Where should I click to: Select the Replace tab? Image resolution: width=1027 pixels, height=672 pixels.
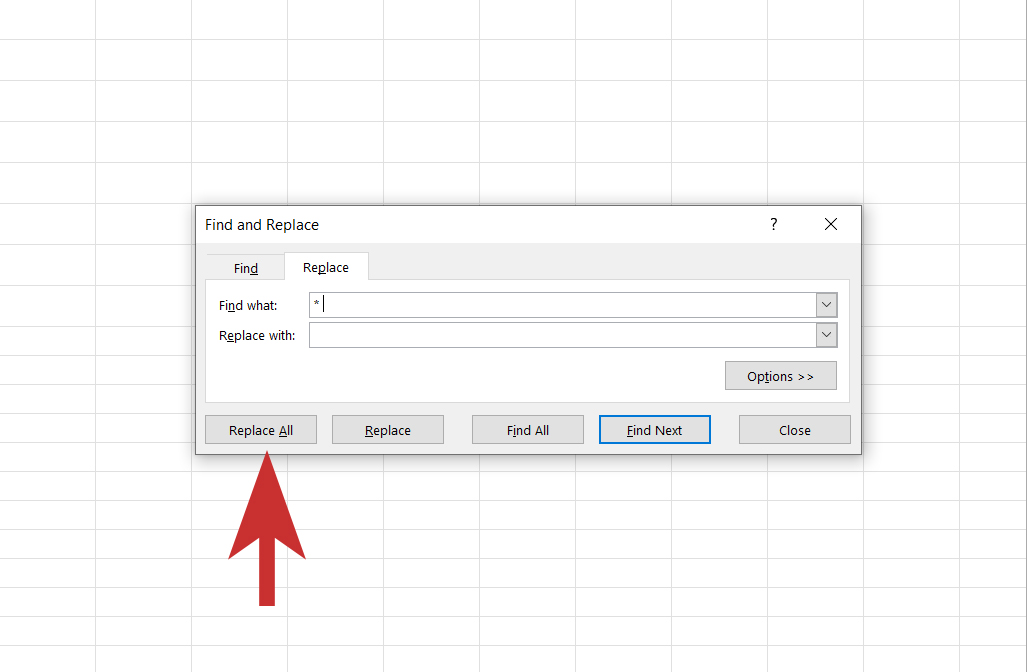pos(326,267)
